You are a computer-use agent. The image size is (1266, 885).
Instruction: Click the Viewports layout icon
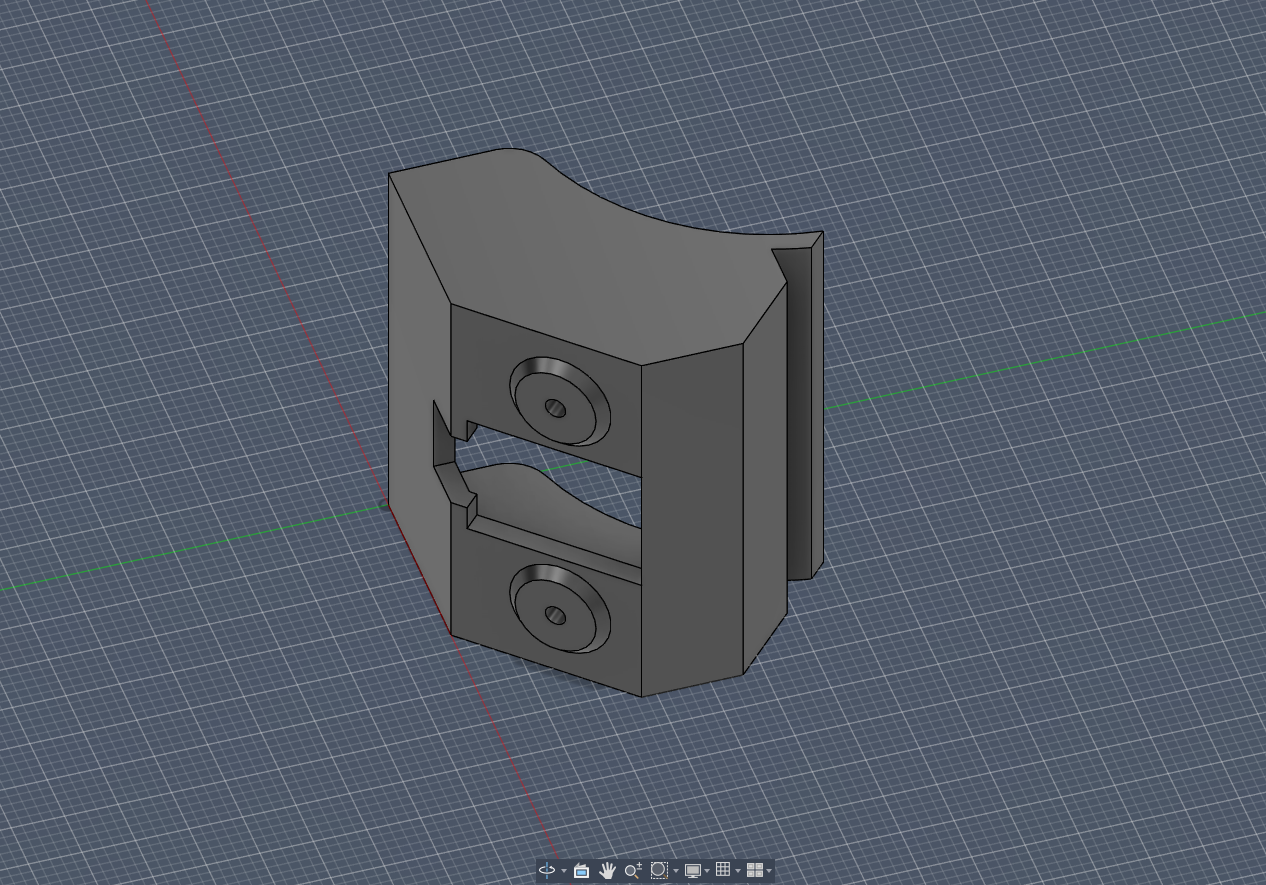[755, 870]
